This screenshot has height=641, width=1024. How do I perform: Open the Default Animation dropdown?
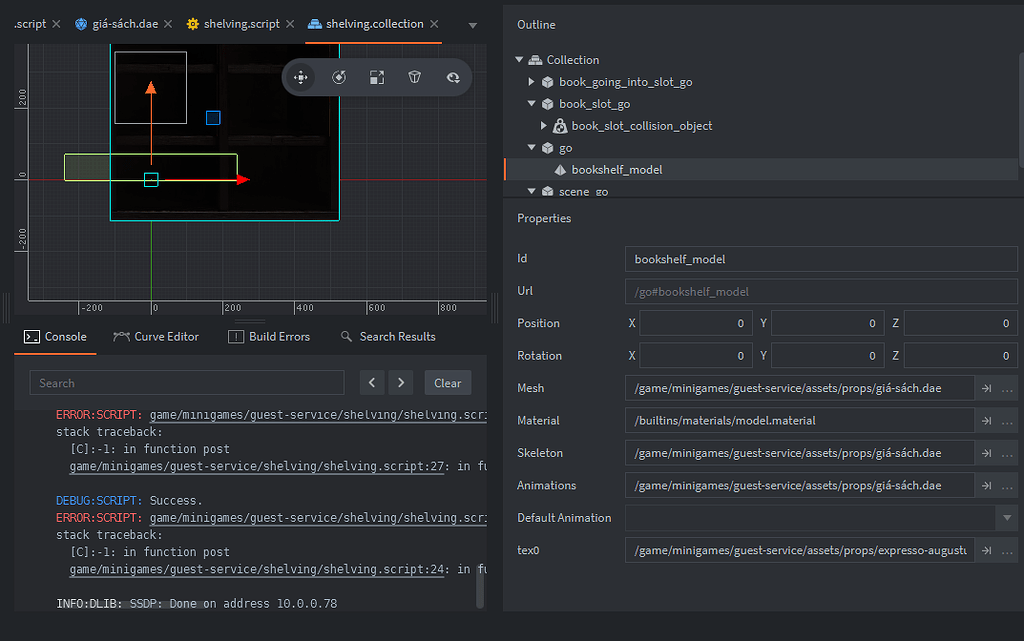(x=1006, y=517)
